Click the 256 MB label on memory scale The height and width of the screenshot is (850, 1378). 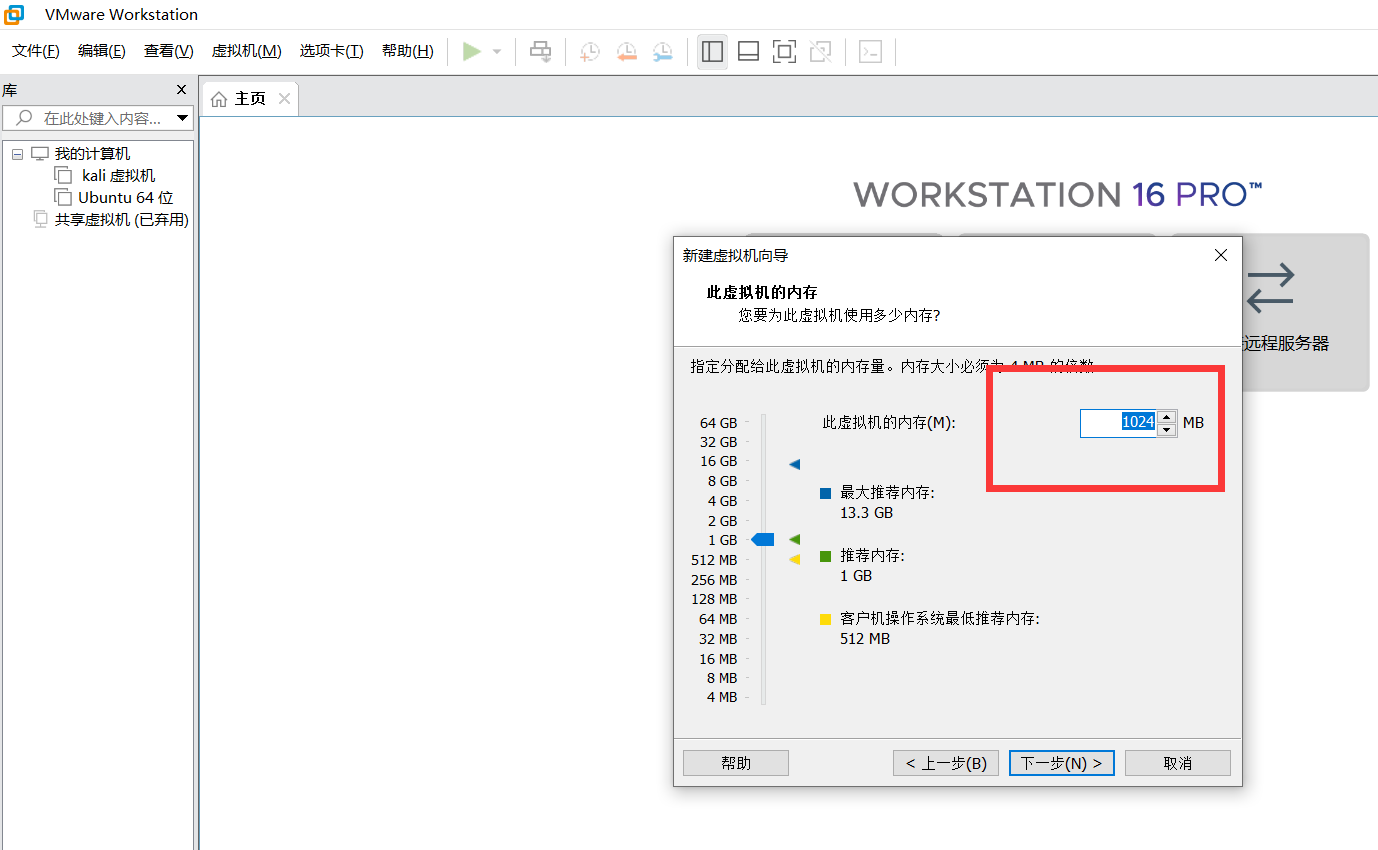point(714,580)
